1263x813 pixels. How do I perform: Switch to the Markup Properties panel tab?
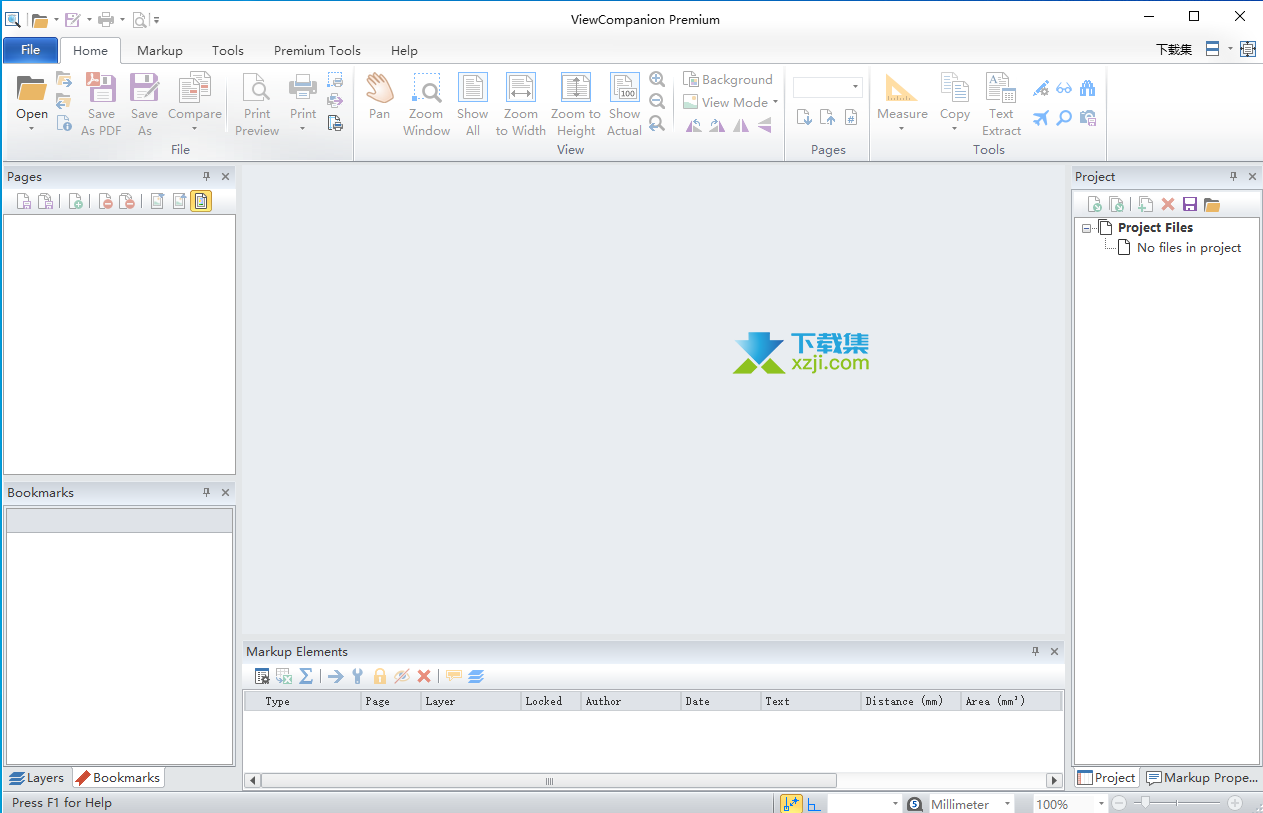pos(1202,778)
